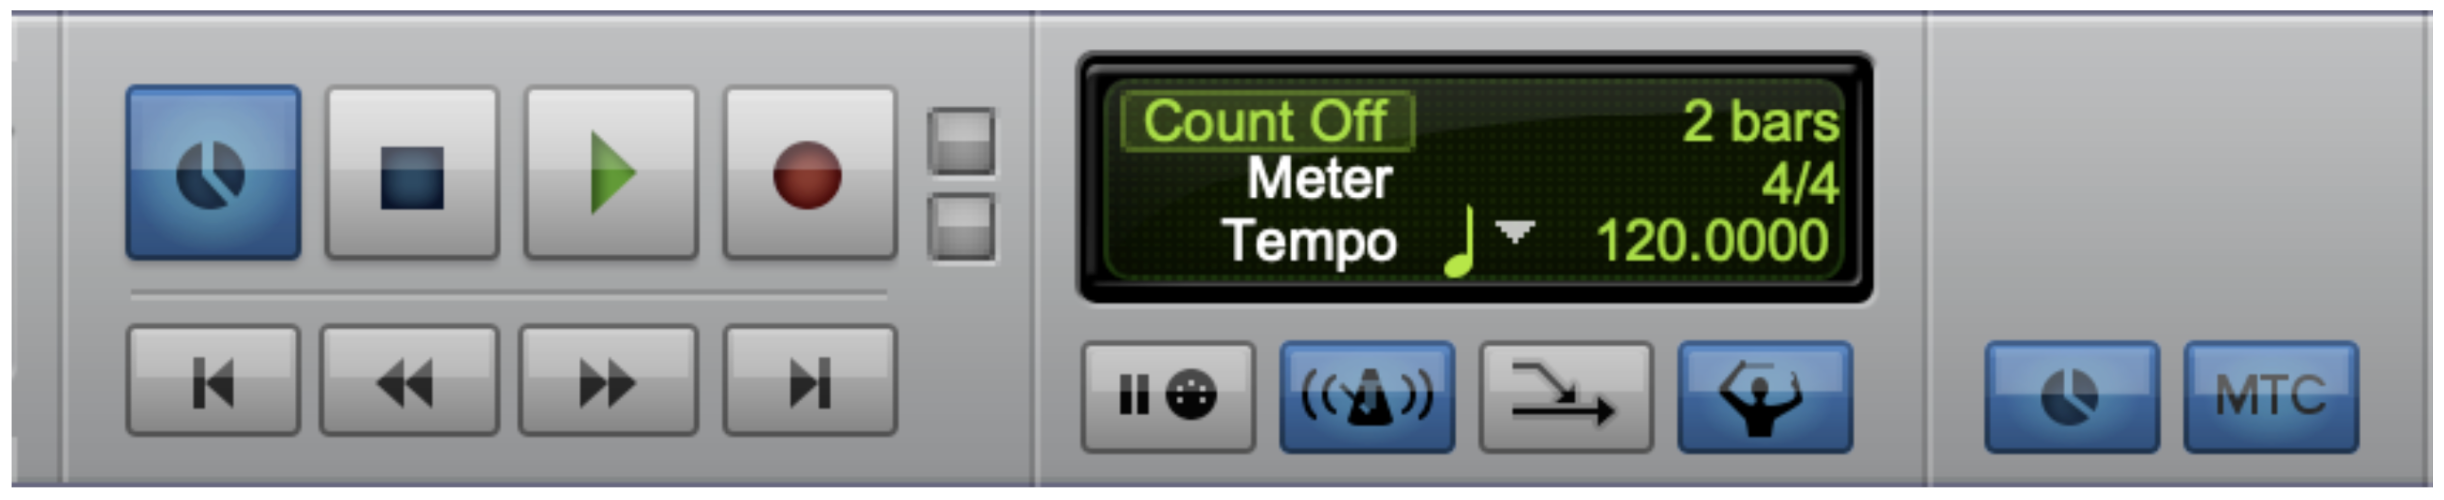Click the Stop transport button
Screen dimensions: 2444x500
point(412,173)
